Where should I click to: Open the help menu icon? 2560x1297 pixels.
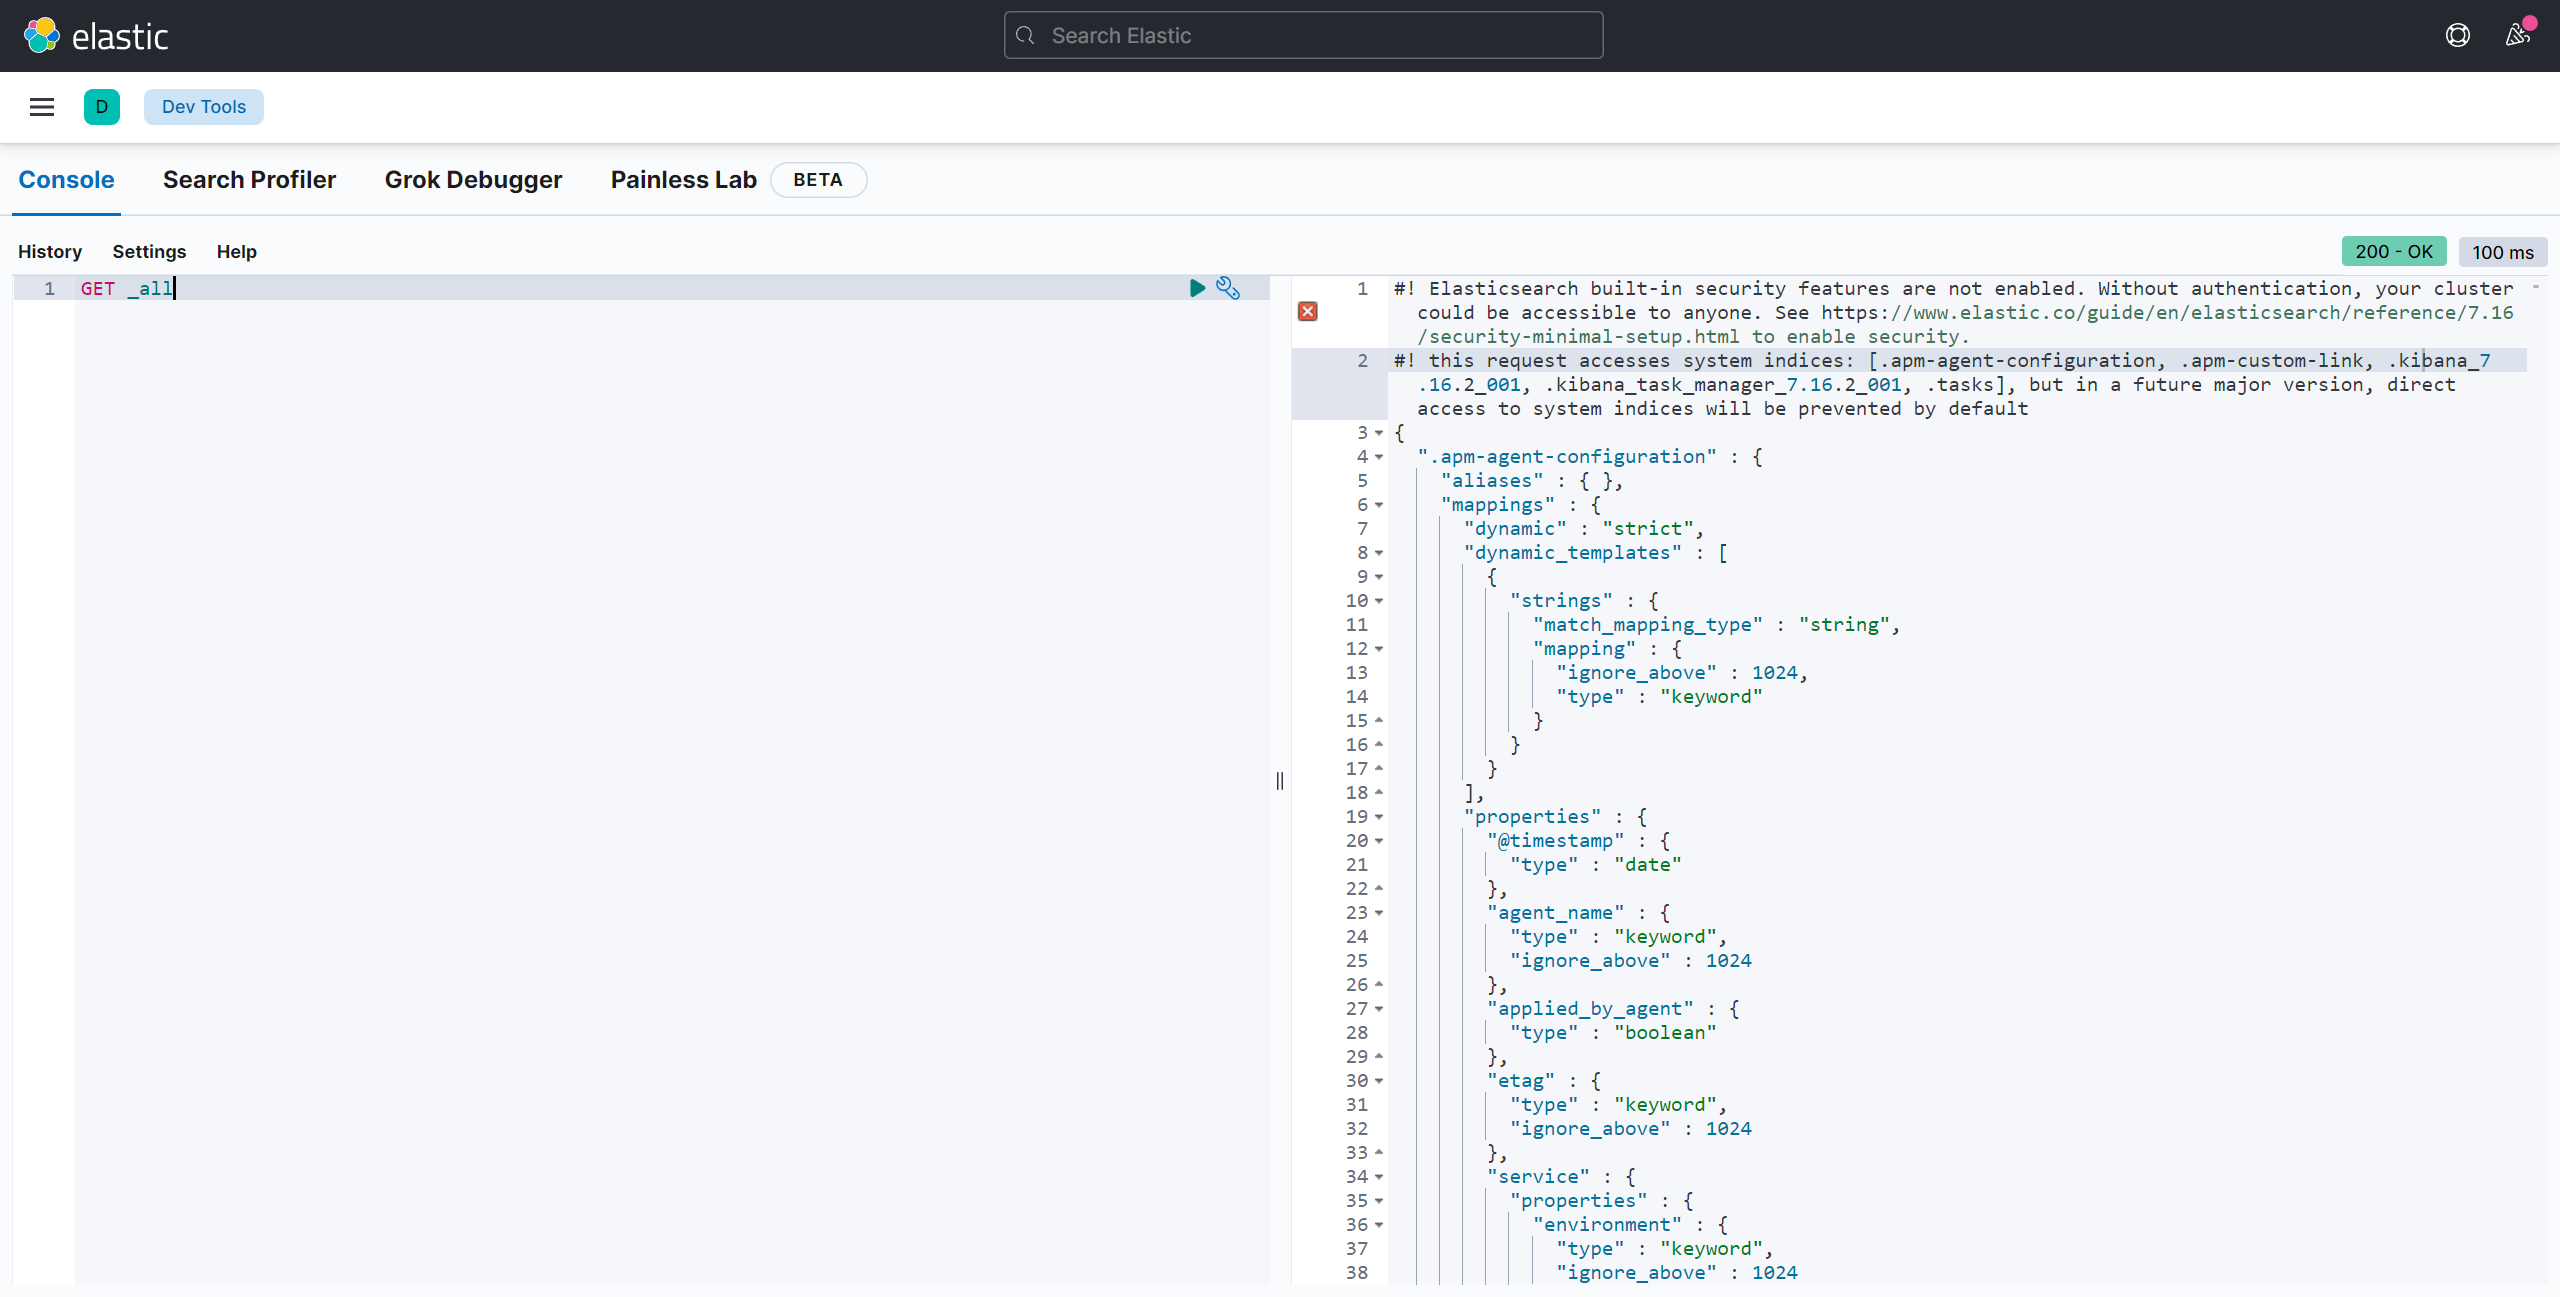(2457, 36)
